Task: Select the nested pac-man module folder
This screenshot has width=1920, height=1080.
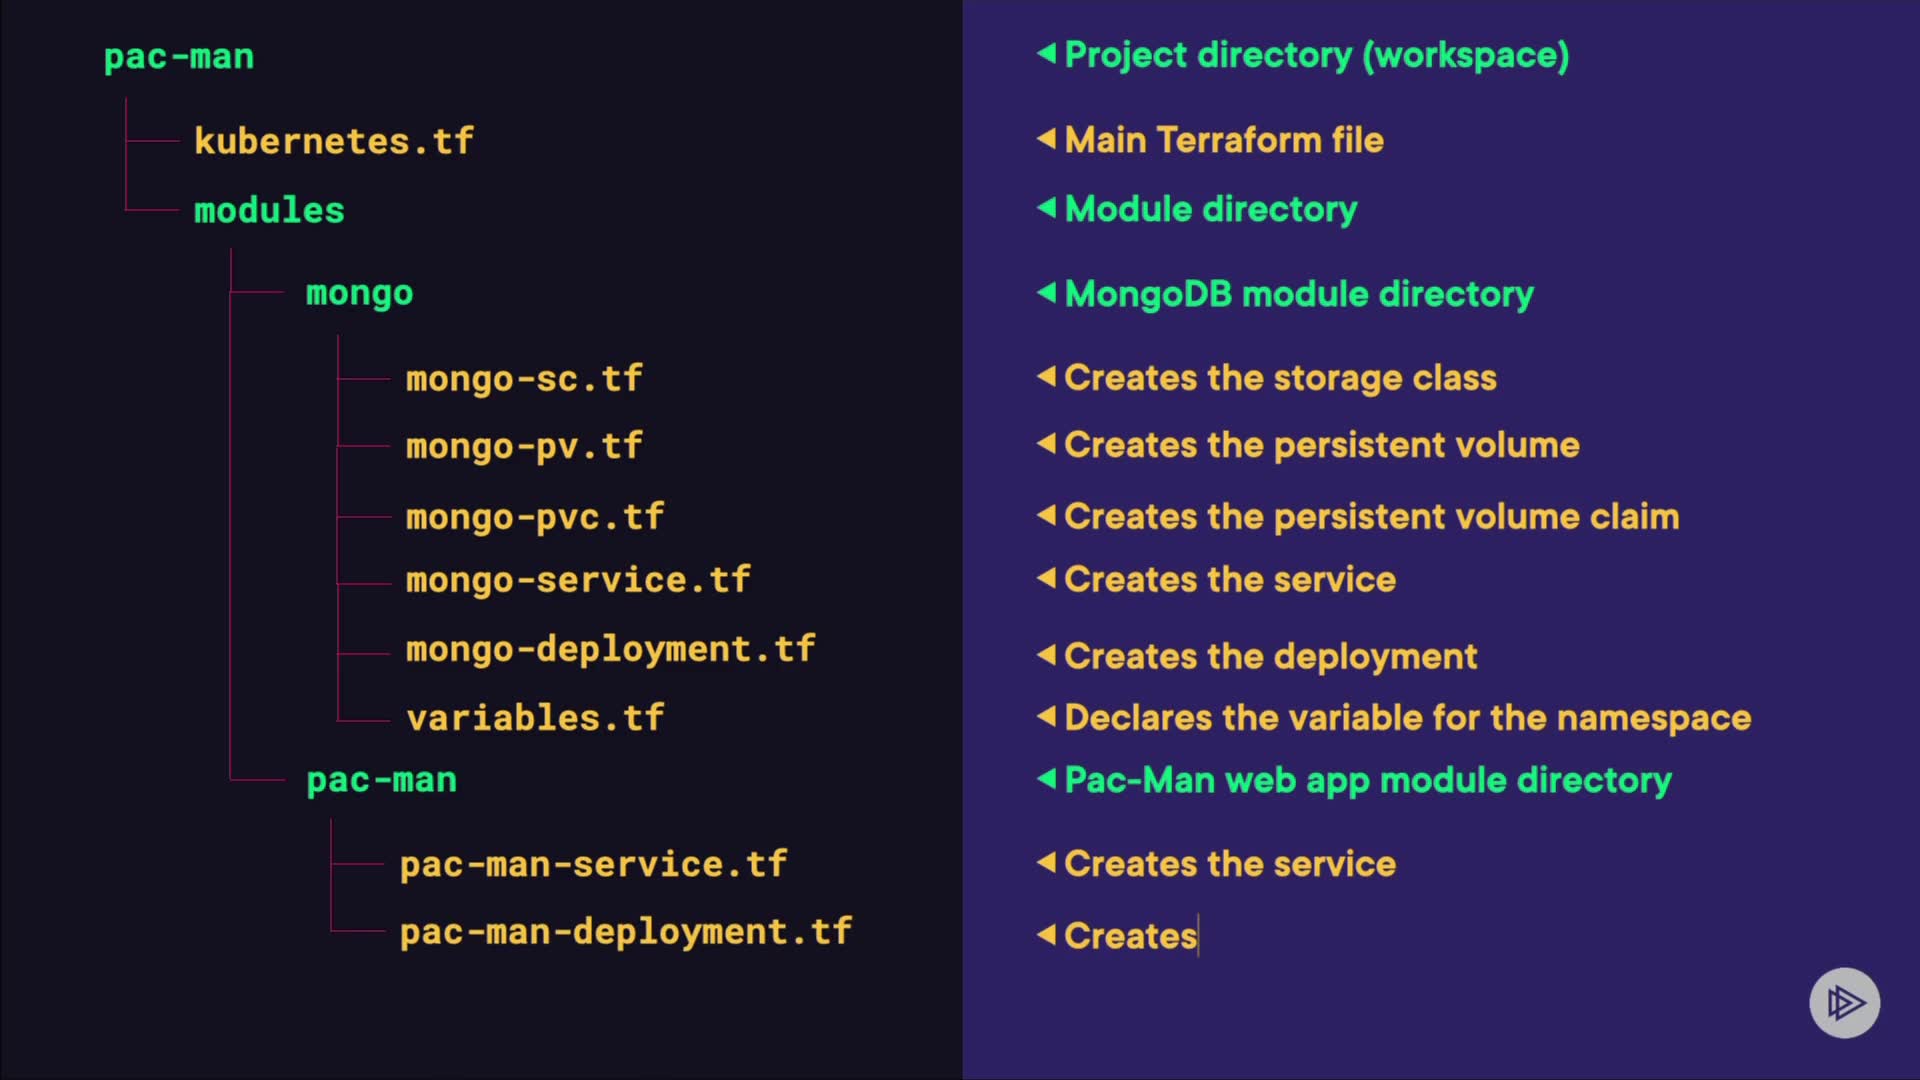Action: (381, 780)
